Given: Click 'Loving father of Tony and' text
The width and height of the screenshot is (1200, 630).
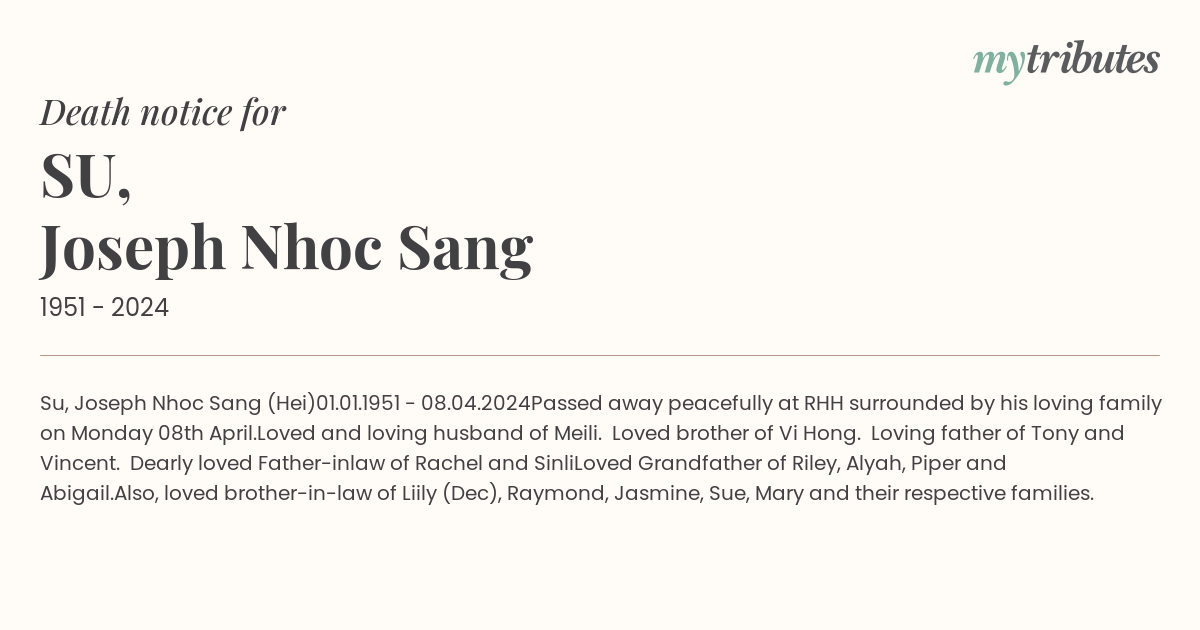Looking at the screenshot, I should coord(998,434).
